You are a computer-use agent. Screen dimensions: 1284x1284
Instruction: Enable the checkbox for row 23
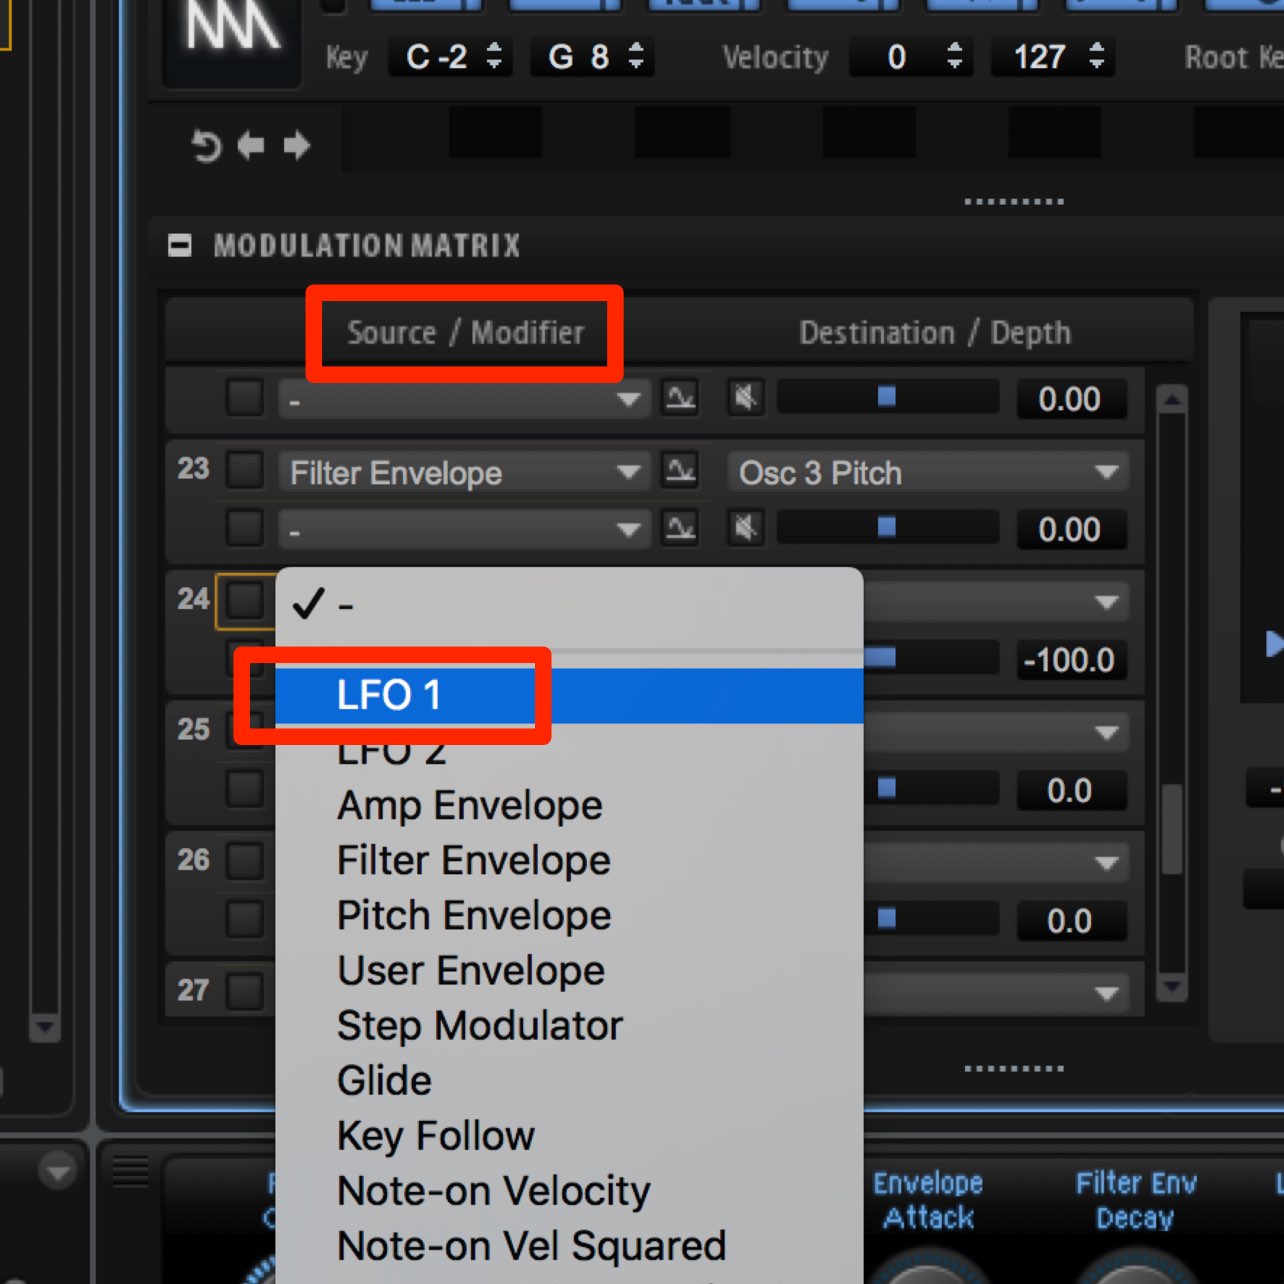tap(245, 470)
